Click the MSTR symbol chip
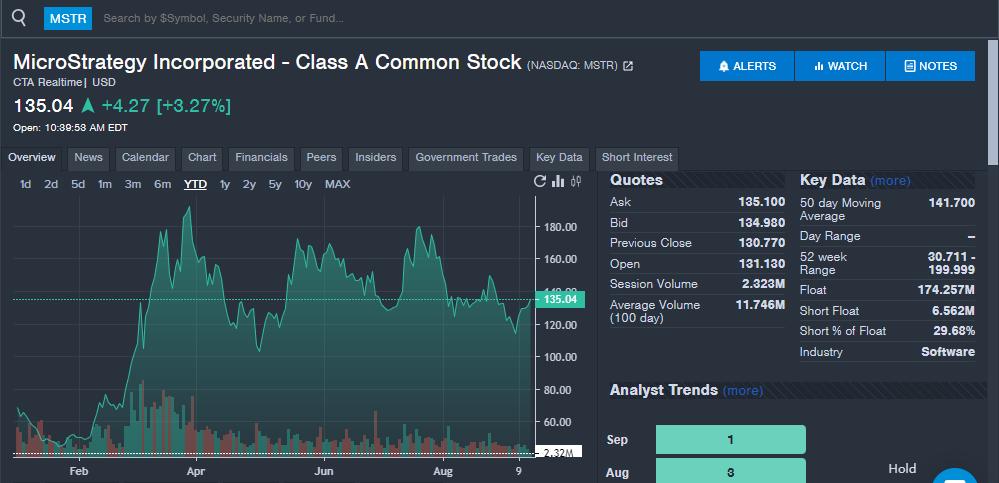999x483 pixels. tap(68, 18)
